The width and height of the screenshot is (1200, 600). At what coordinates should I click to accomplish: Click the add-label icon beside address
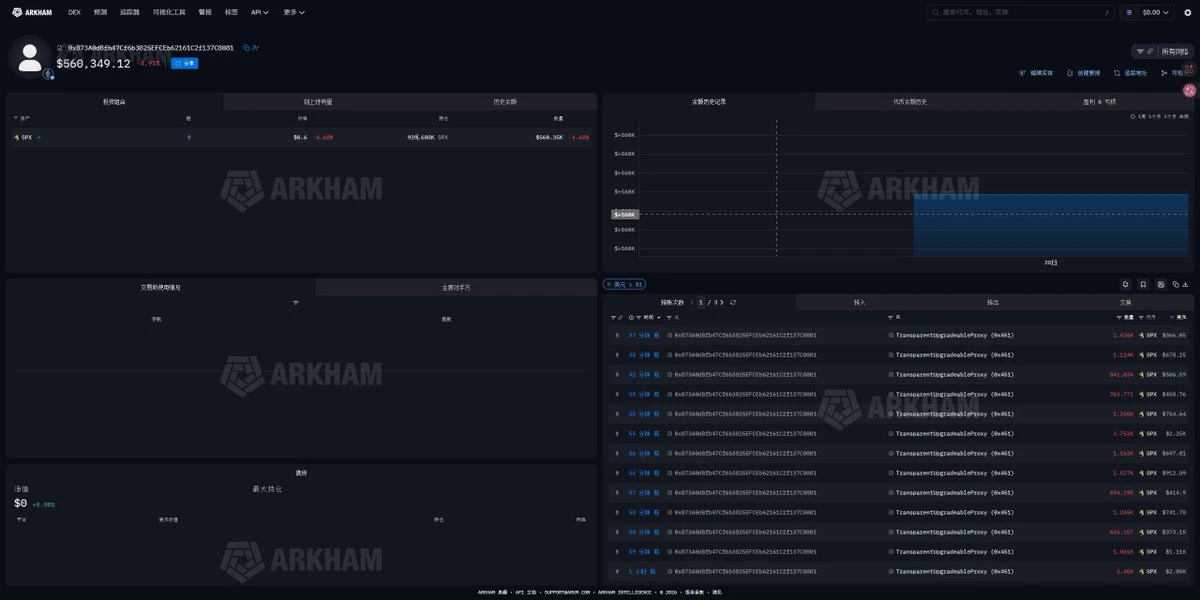[255, 47]
